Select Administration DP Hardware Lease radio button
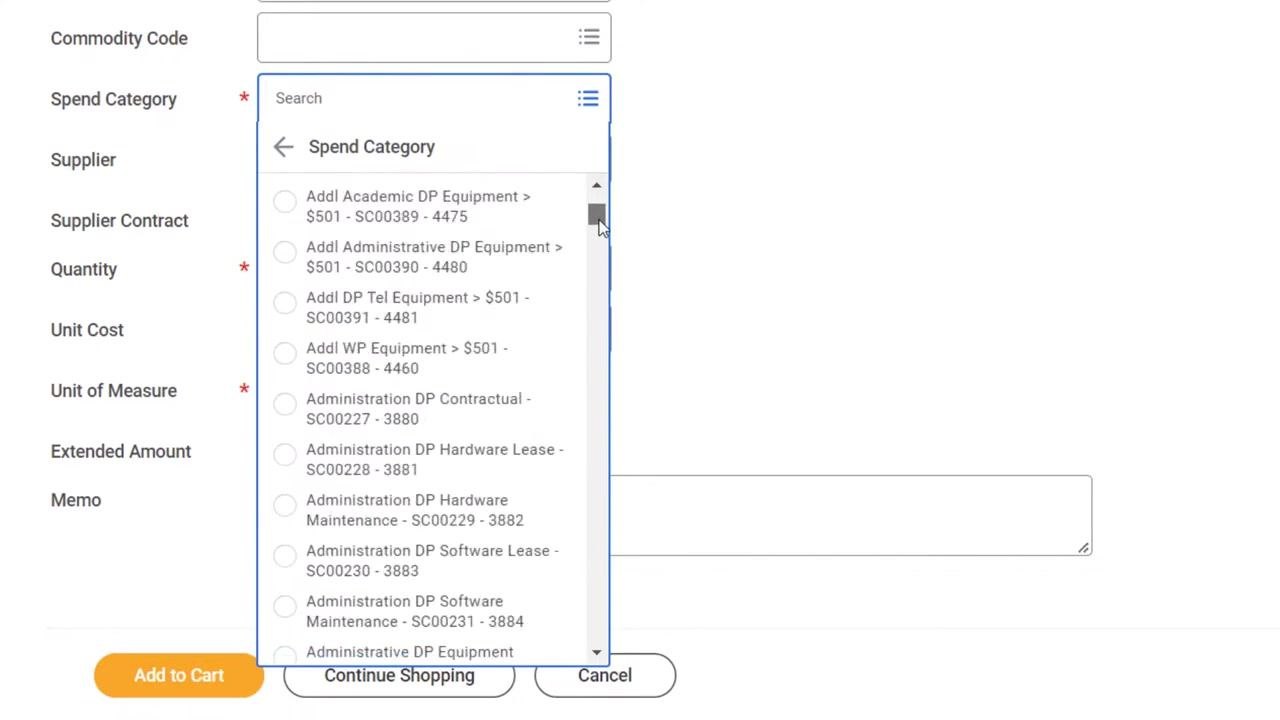Viewport: 1280px width, 720px height. (x=285, y=455)
